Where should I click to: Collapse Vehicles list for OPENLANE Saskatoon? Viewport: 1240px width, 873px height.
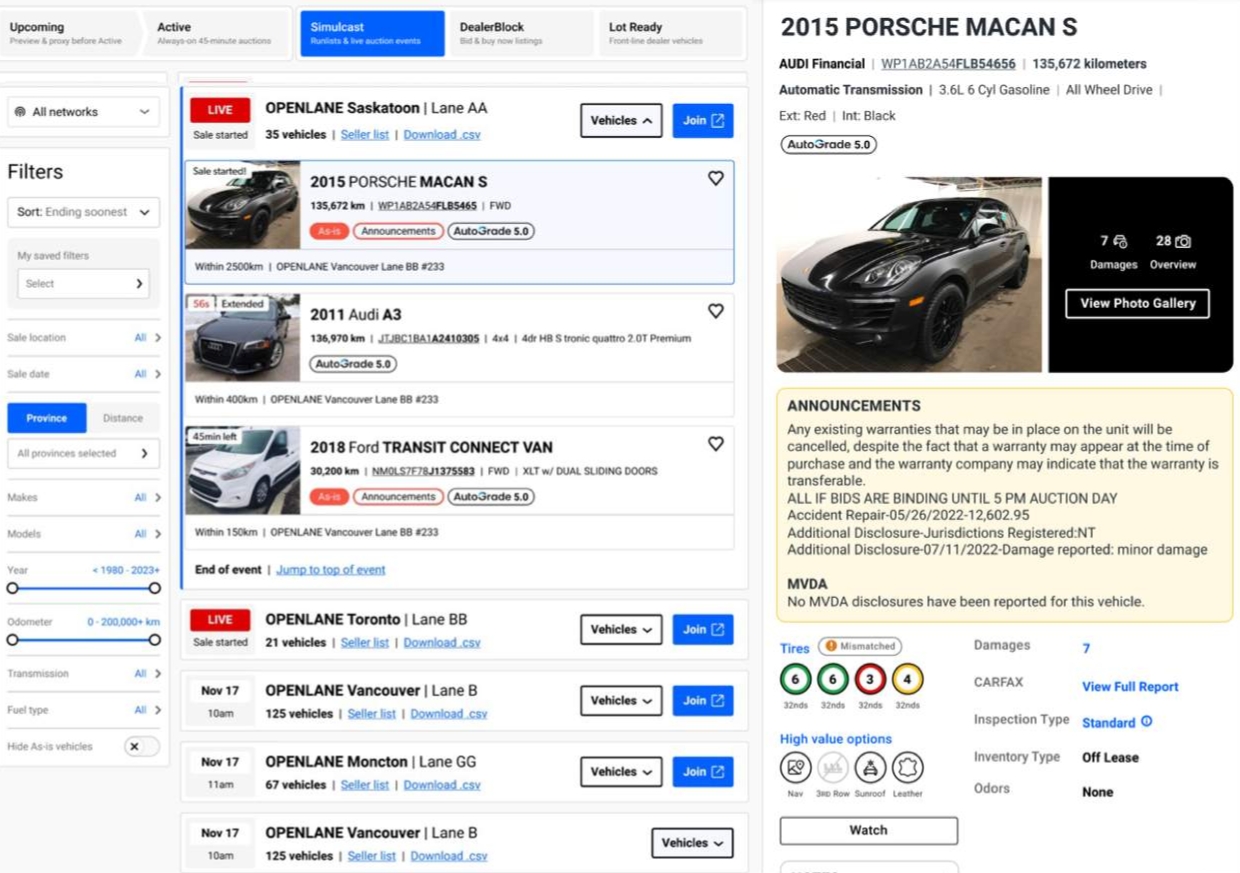pos(621,121)
